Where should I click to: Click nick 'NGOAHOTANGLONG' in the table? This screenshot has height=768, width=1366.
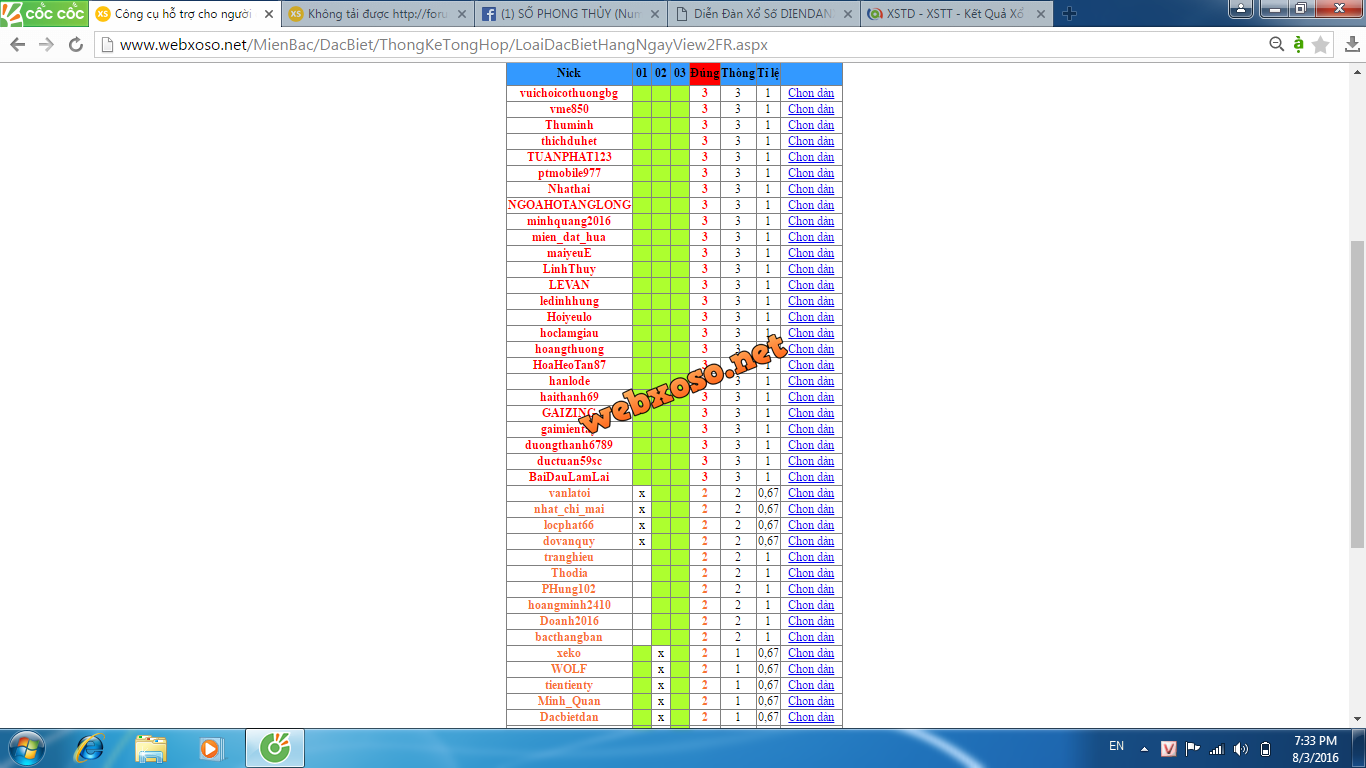[569, 205]
